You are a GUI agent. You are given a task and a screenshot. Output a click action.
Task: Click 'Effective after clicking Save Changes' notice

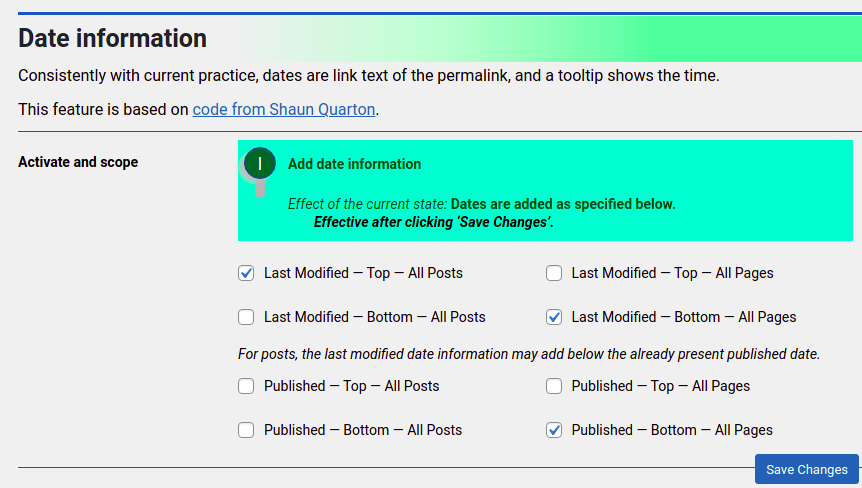point(433,222)
